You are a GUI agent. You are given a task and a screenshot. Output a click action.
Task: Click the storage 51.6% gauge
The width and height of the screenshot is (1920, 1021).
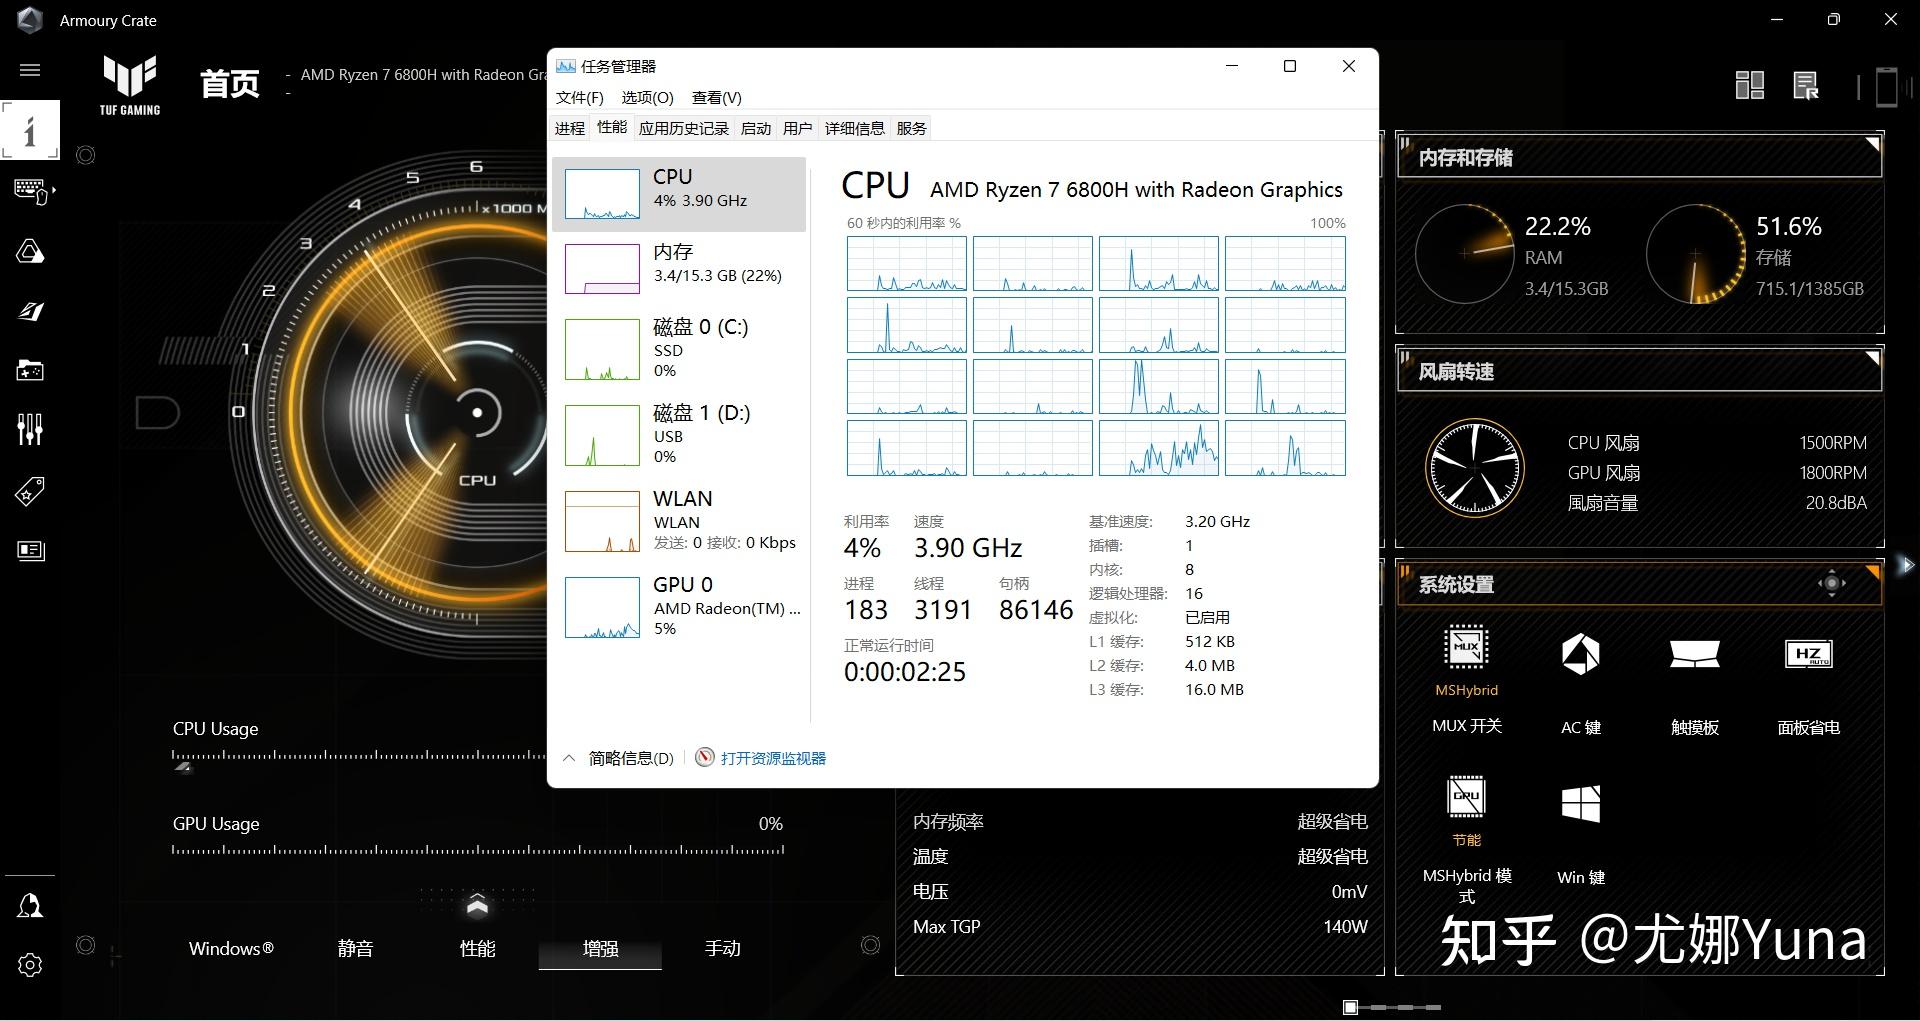coord(1696,253)
